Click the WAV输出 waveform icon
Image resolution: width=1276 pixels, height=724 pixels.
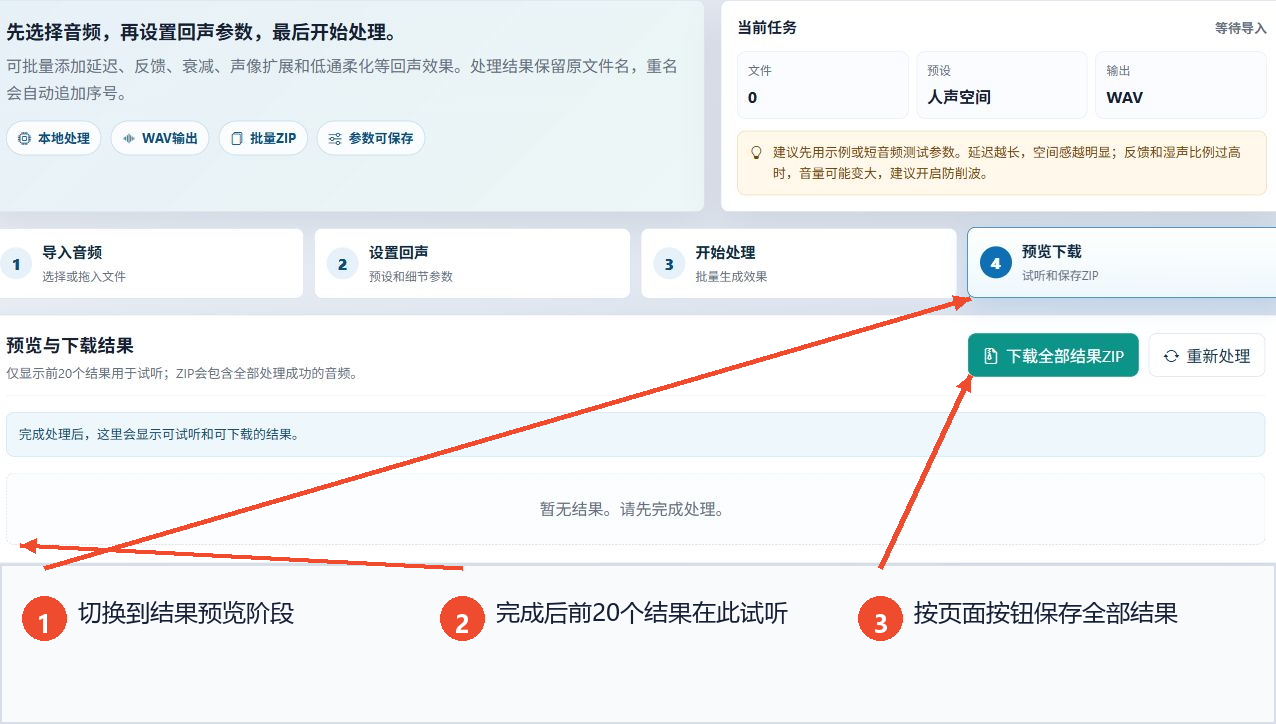pos(129,138)
